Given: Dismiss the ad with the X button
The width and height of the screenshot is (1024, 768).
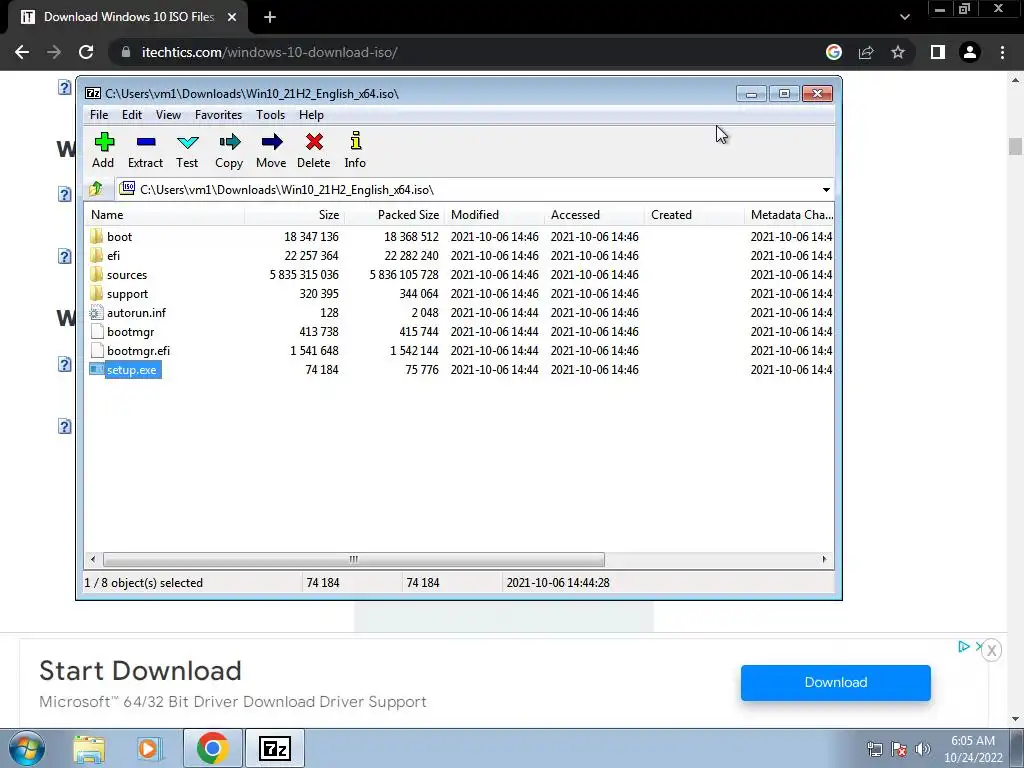Looking at the screenshot, I should click(991, 650).
